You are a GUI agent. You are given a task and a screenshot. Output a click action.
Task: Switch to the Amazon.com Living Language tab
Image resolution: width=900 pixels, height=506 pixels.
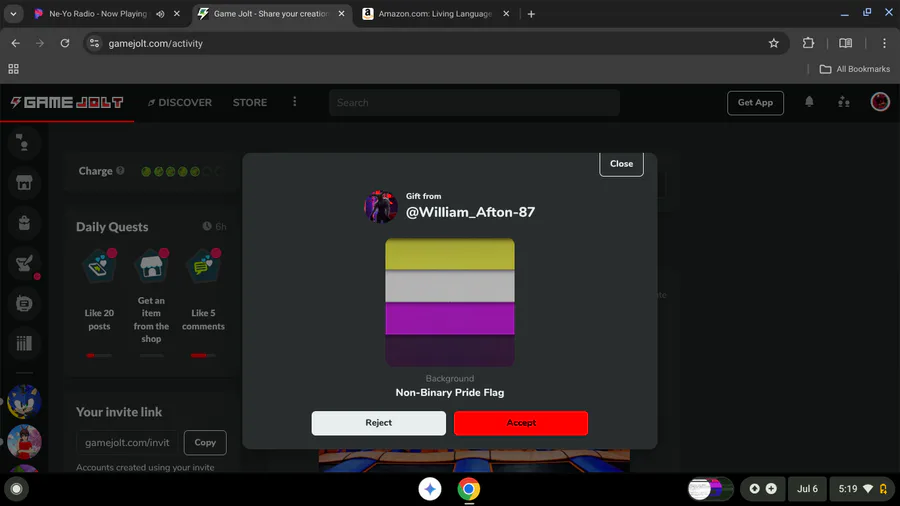point(435,14)
